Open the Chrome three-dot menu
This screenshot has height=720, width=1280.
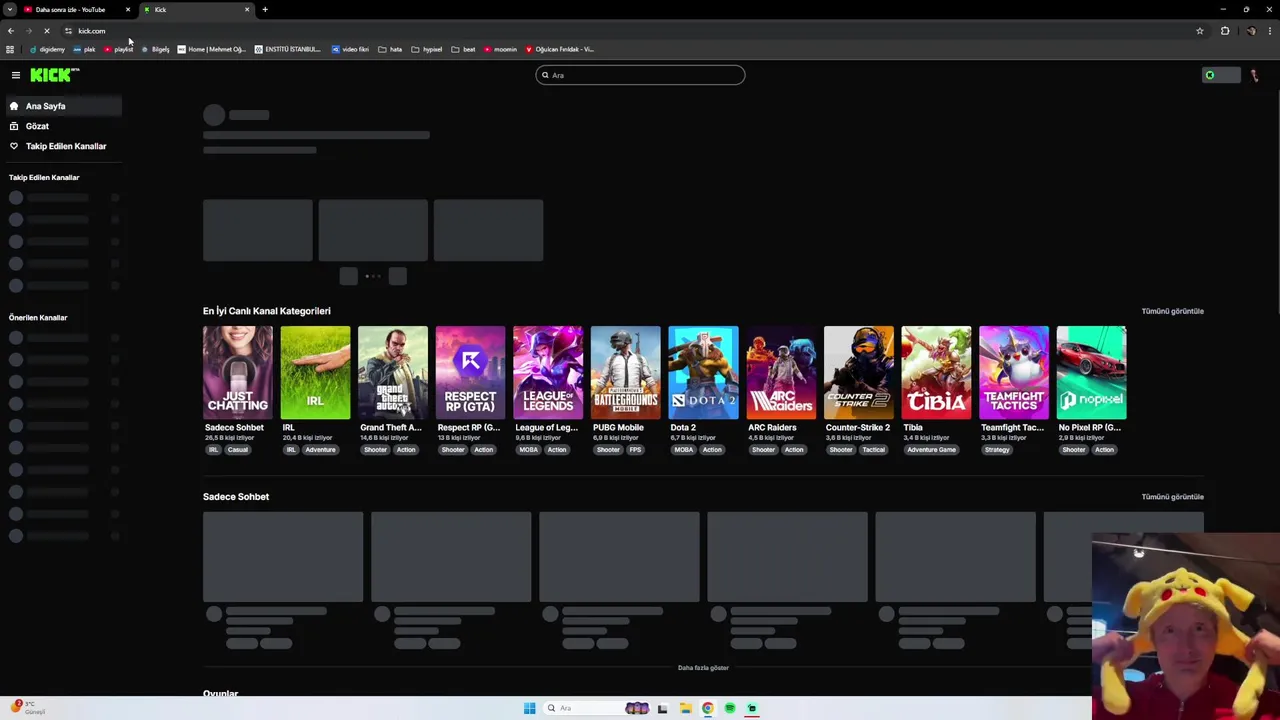[1270, 31]
